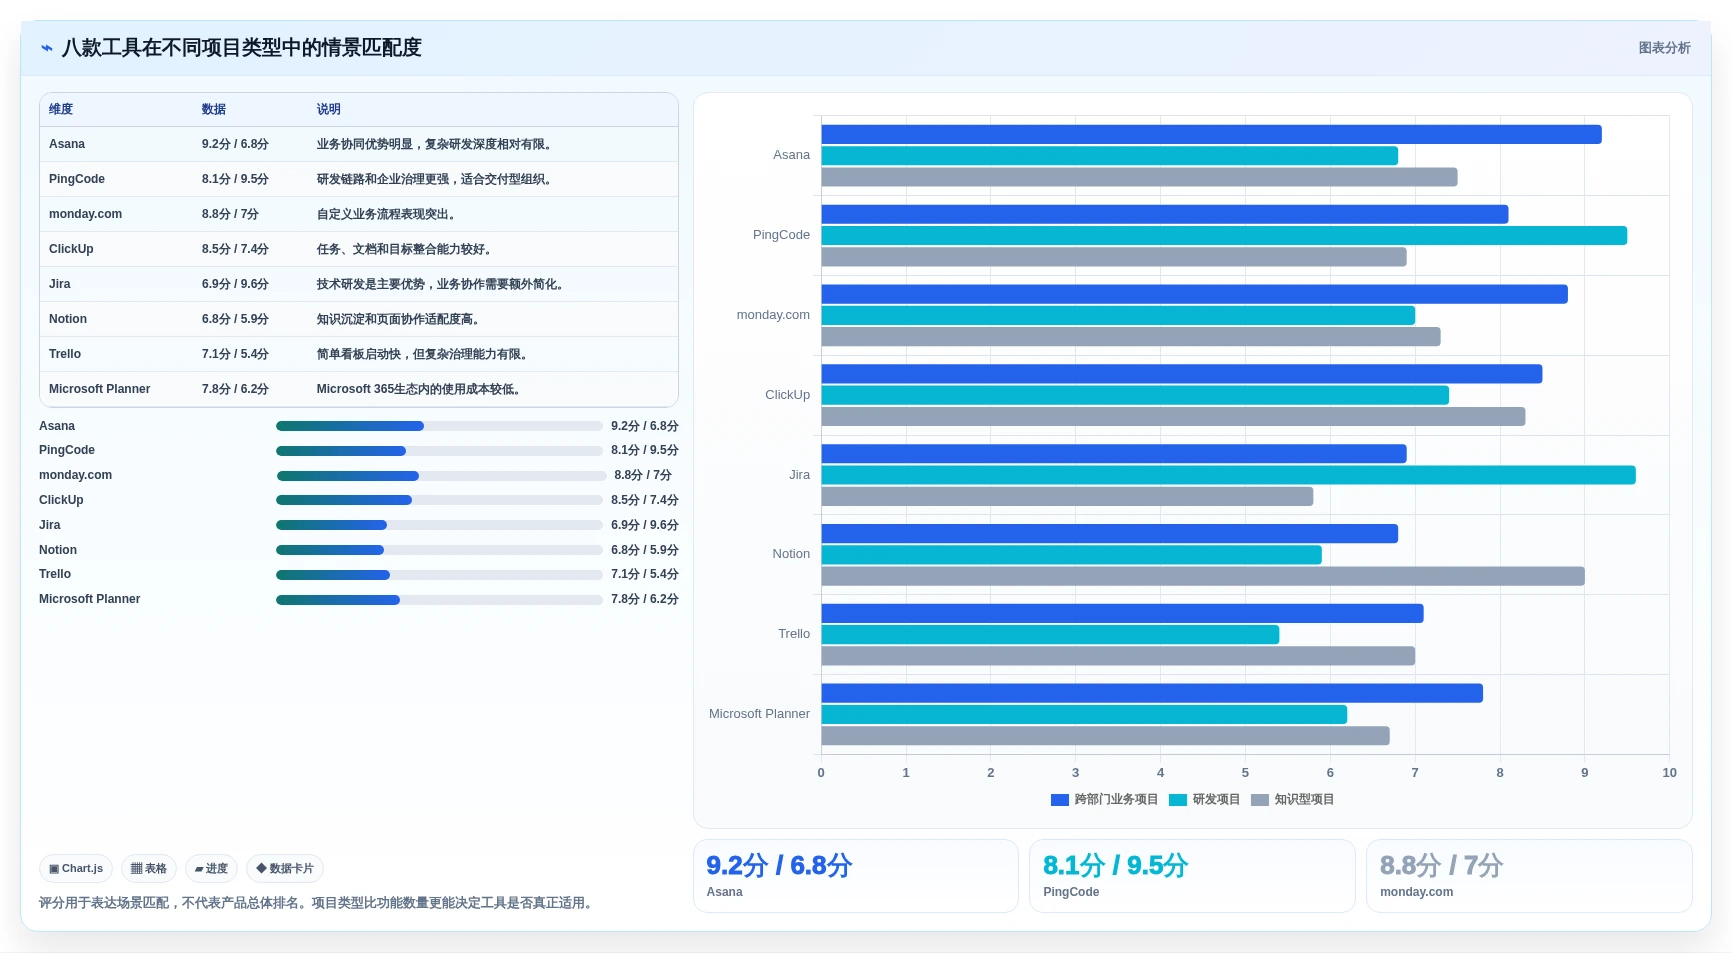This screenshot has height=953, width=1732.
Task: Open the PingCode data card showing 8.1分 / 9.5分
Action: [x=1192, y=876]
